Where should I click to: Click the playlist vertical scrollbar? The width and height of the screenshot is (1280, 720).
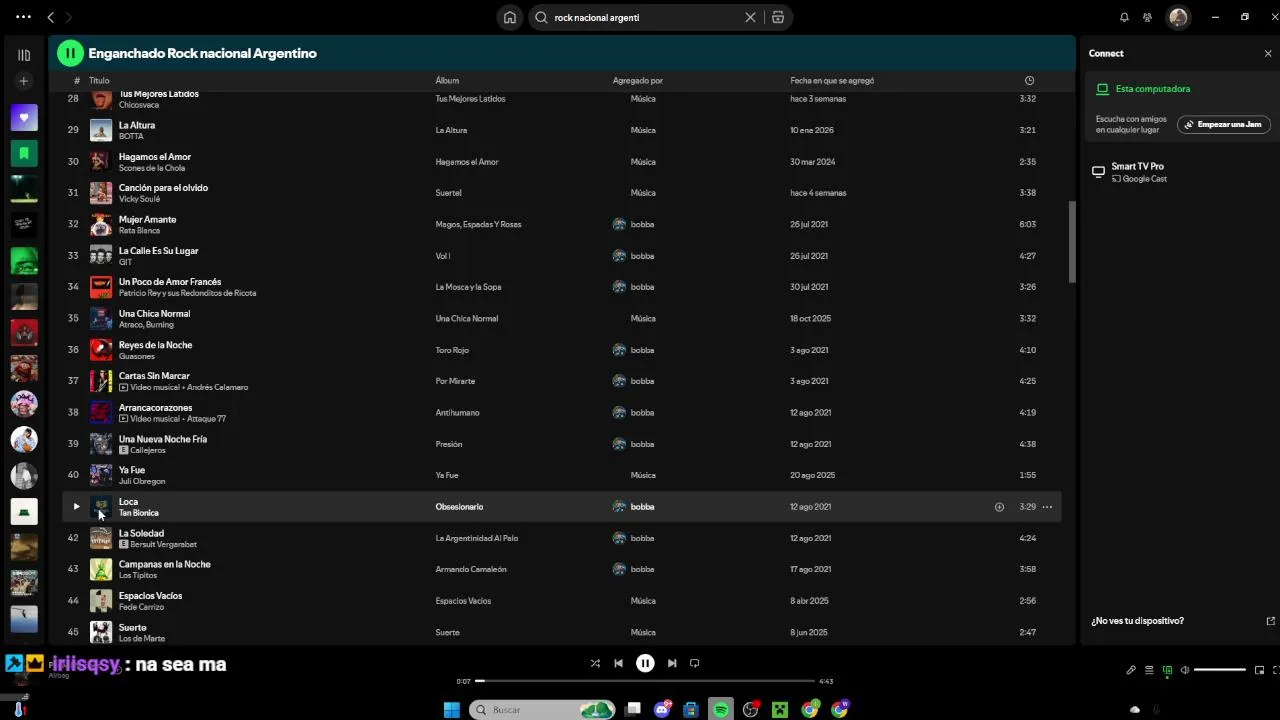[1072, 241]
